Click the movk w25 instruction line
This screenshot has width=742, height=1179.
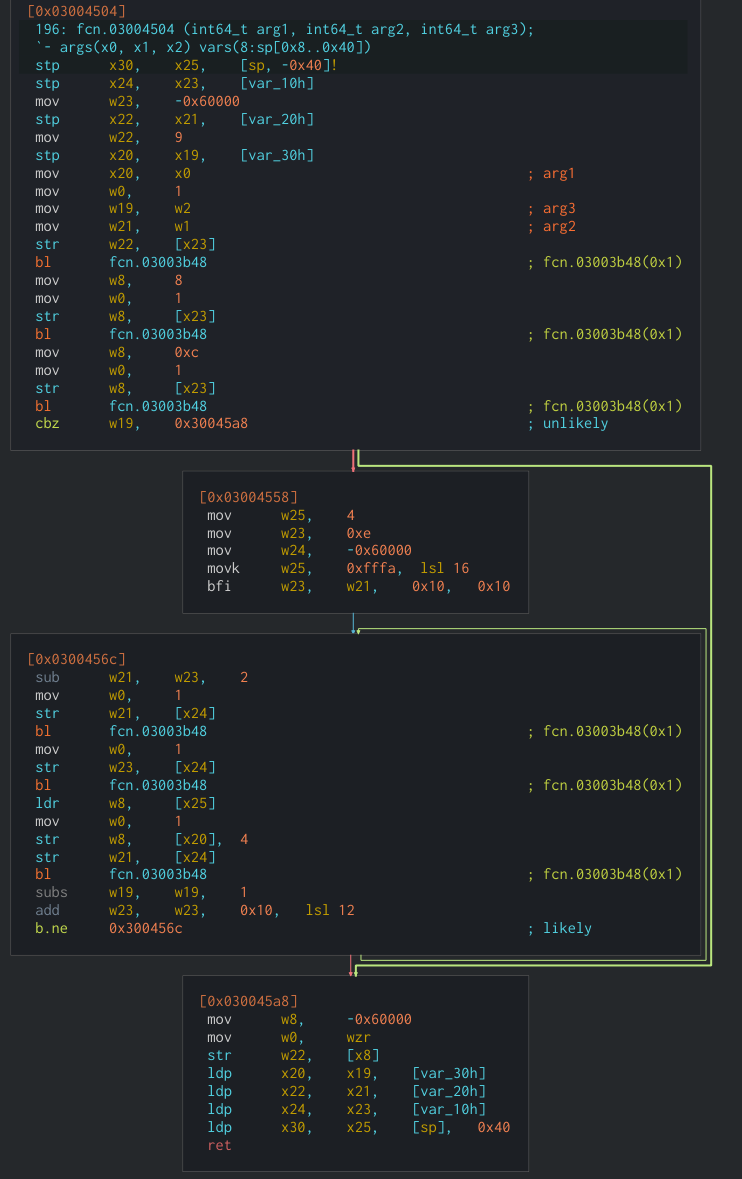coord(338,568)
